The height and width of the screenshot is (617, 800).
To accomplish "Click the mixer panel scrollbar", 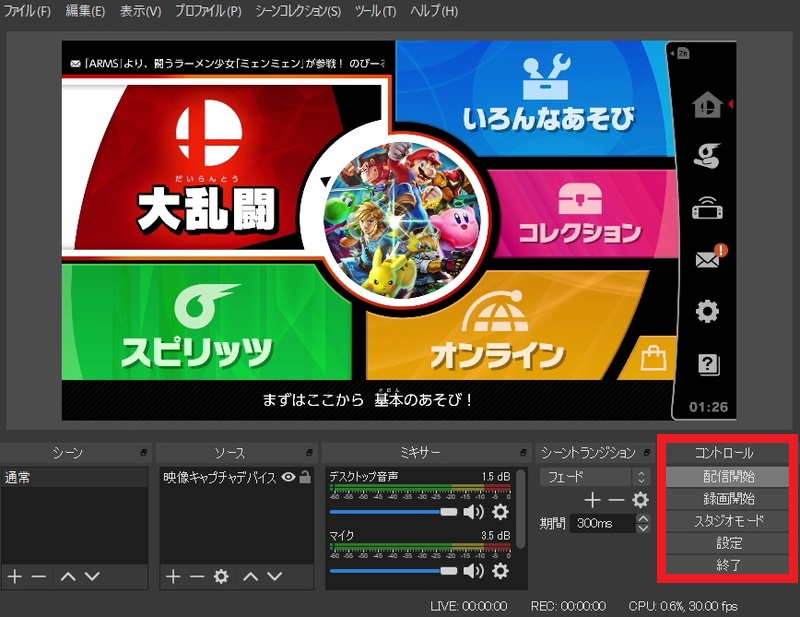I will point(520,509).
